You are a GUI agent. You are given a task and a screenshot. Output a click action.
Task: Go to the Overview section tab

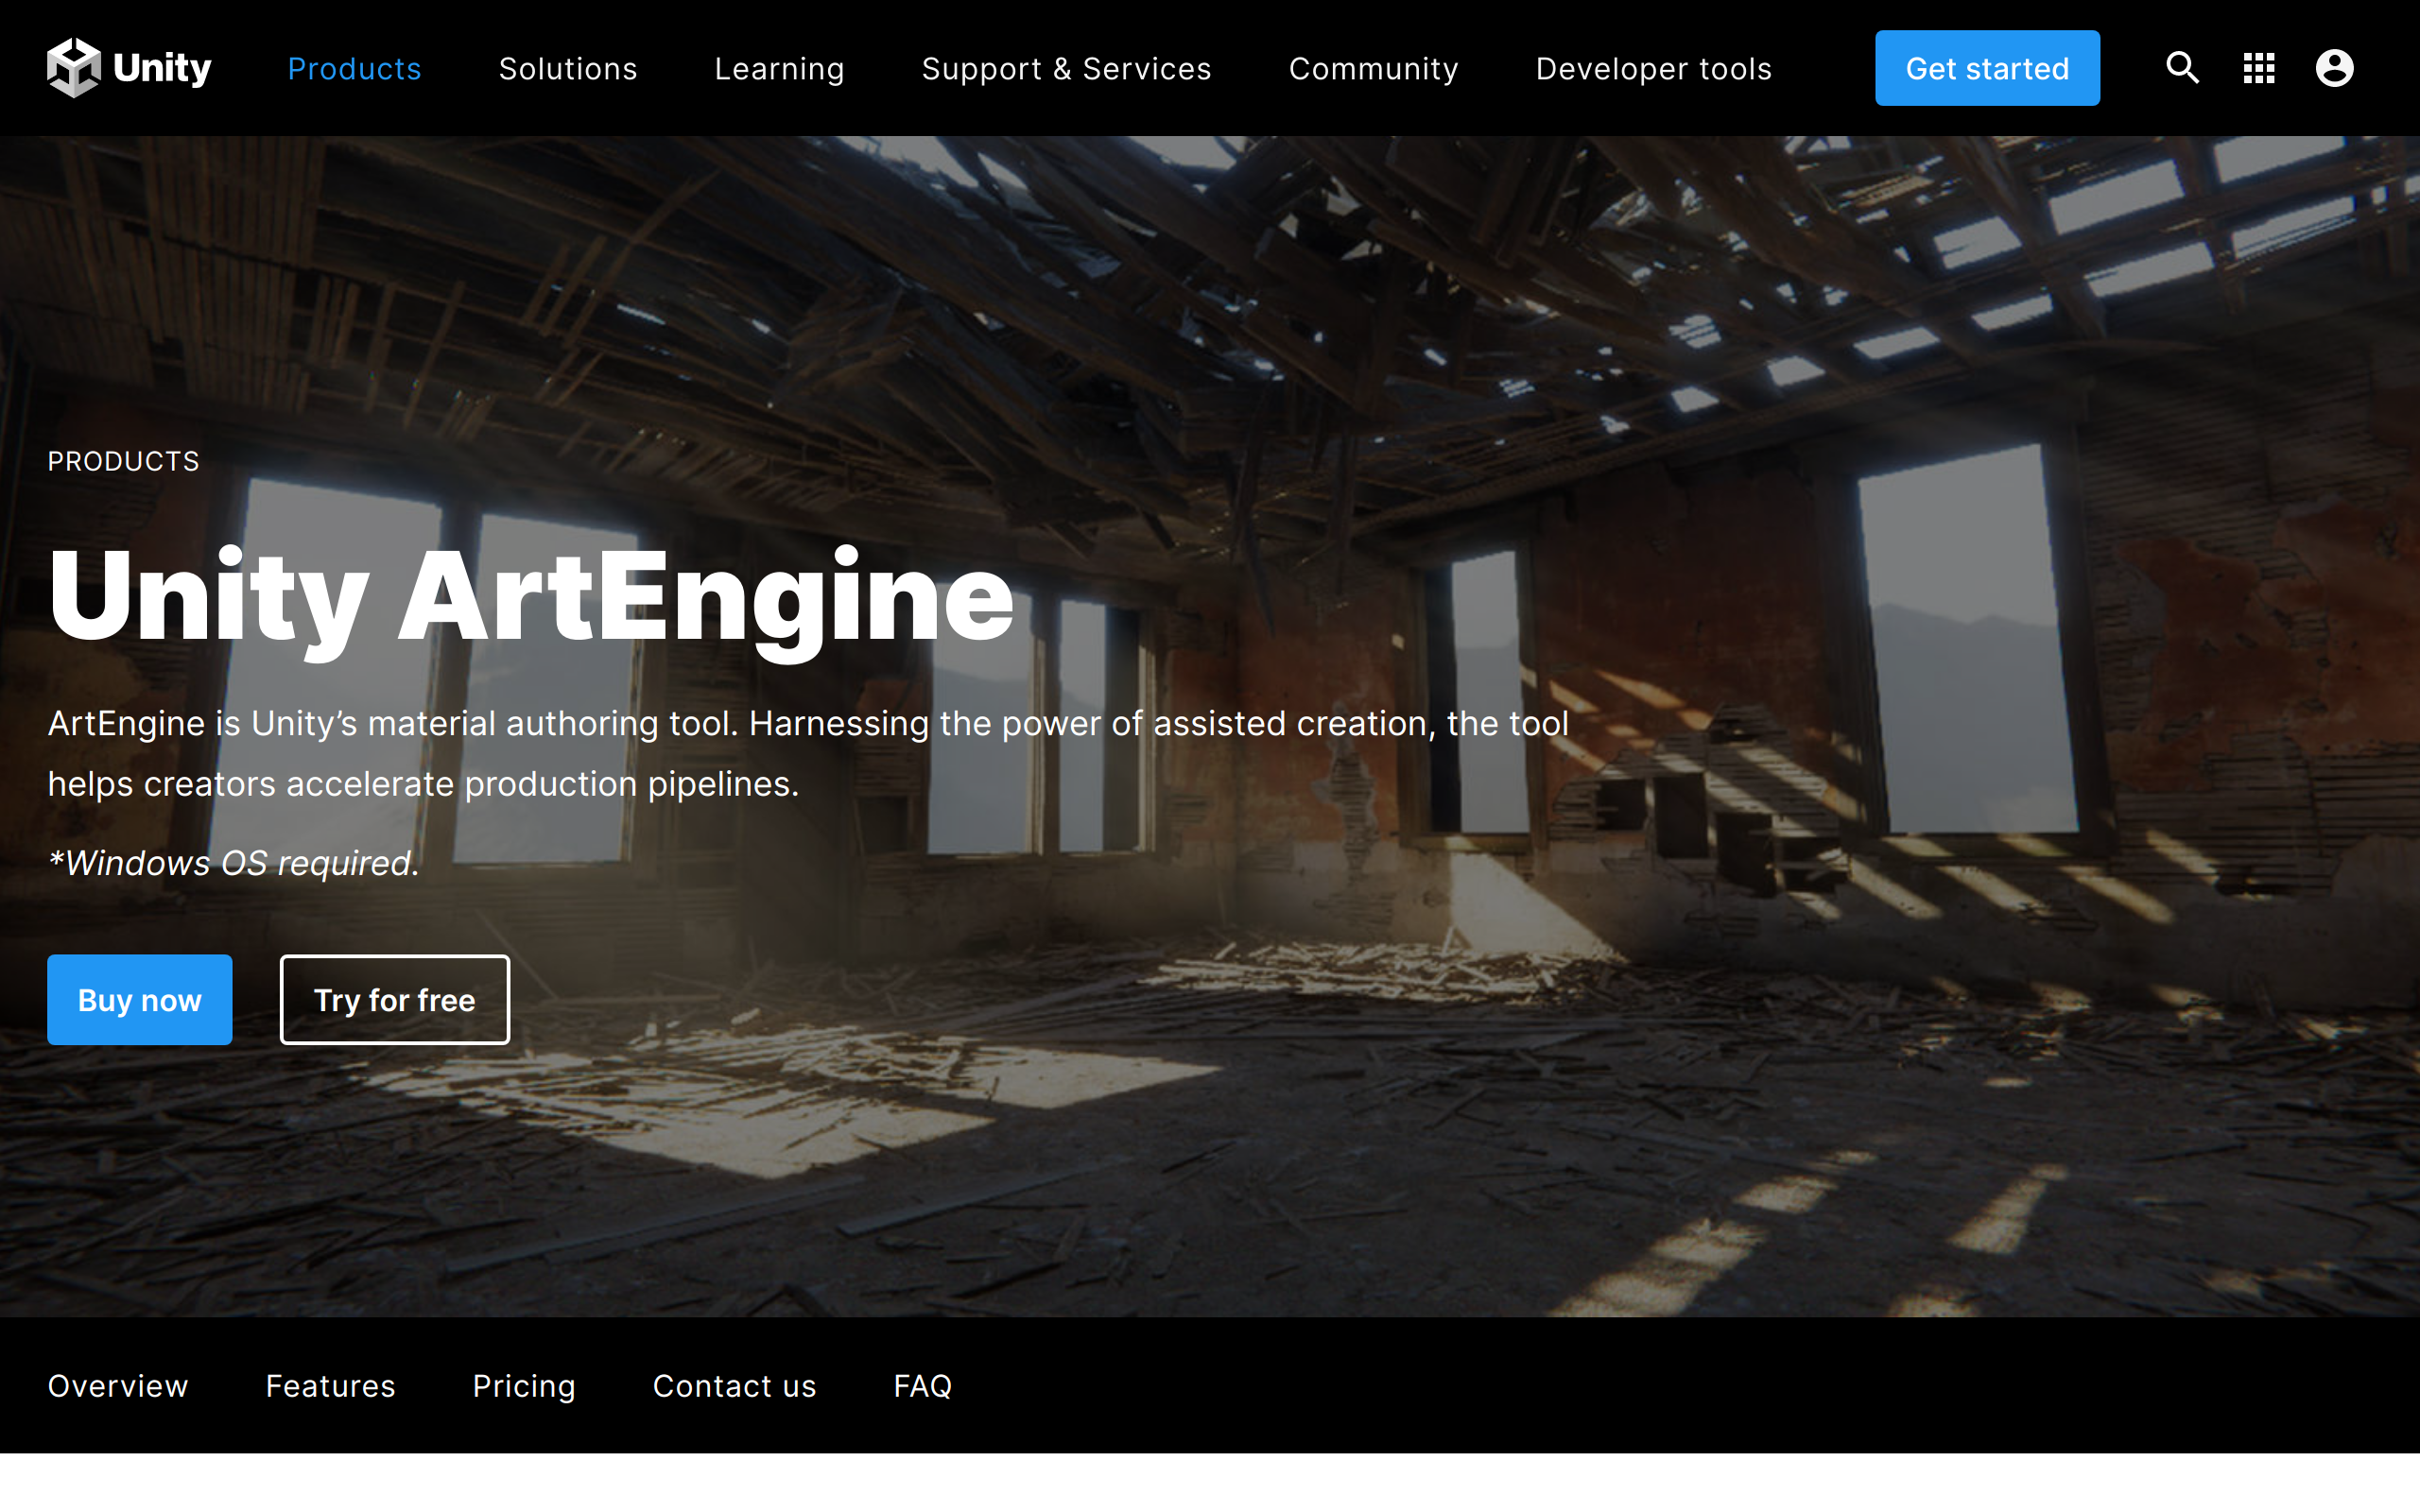[118, 1385]
